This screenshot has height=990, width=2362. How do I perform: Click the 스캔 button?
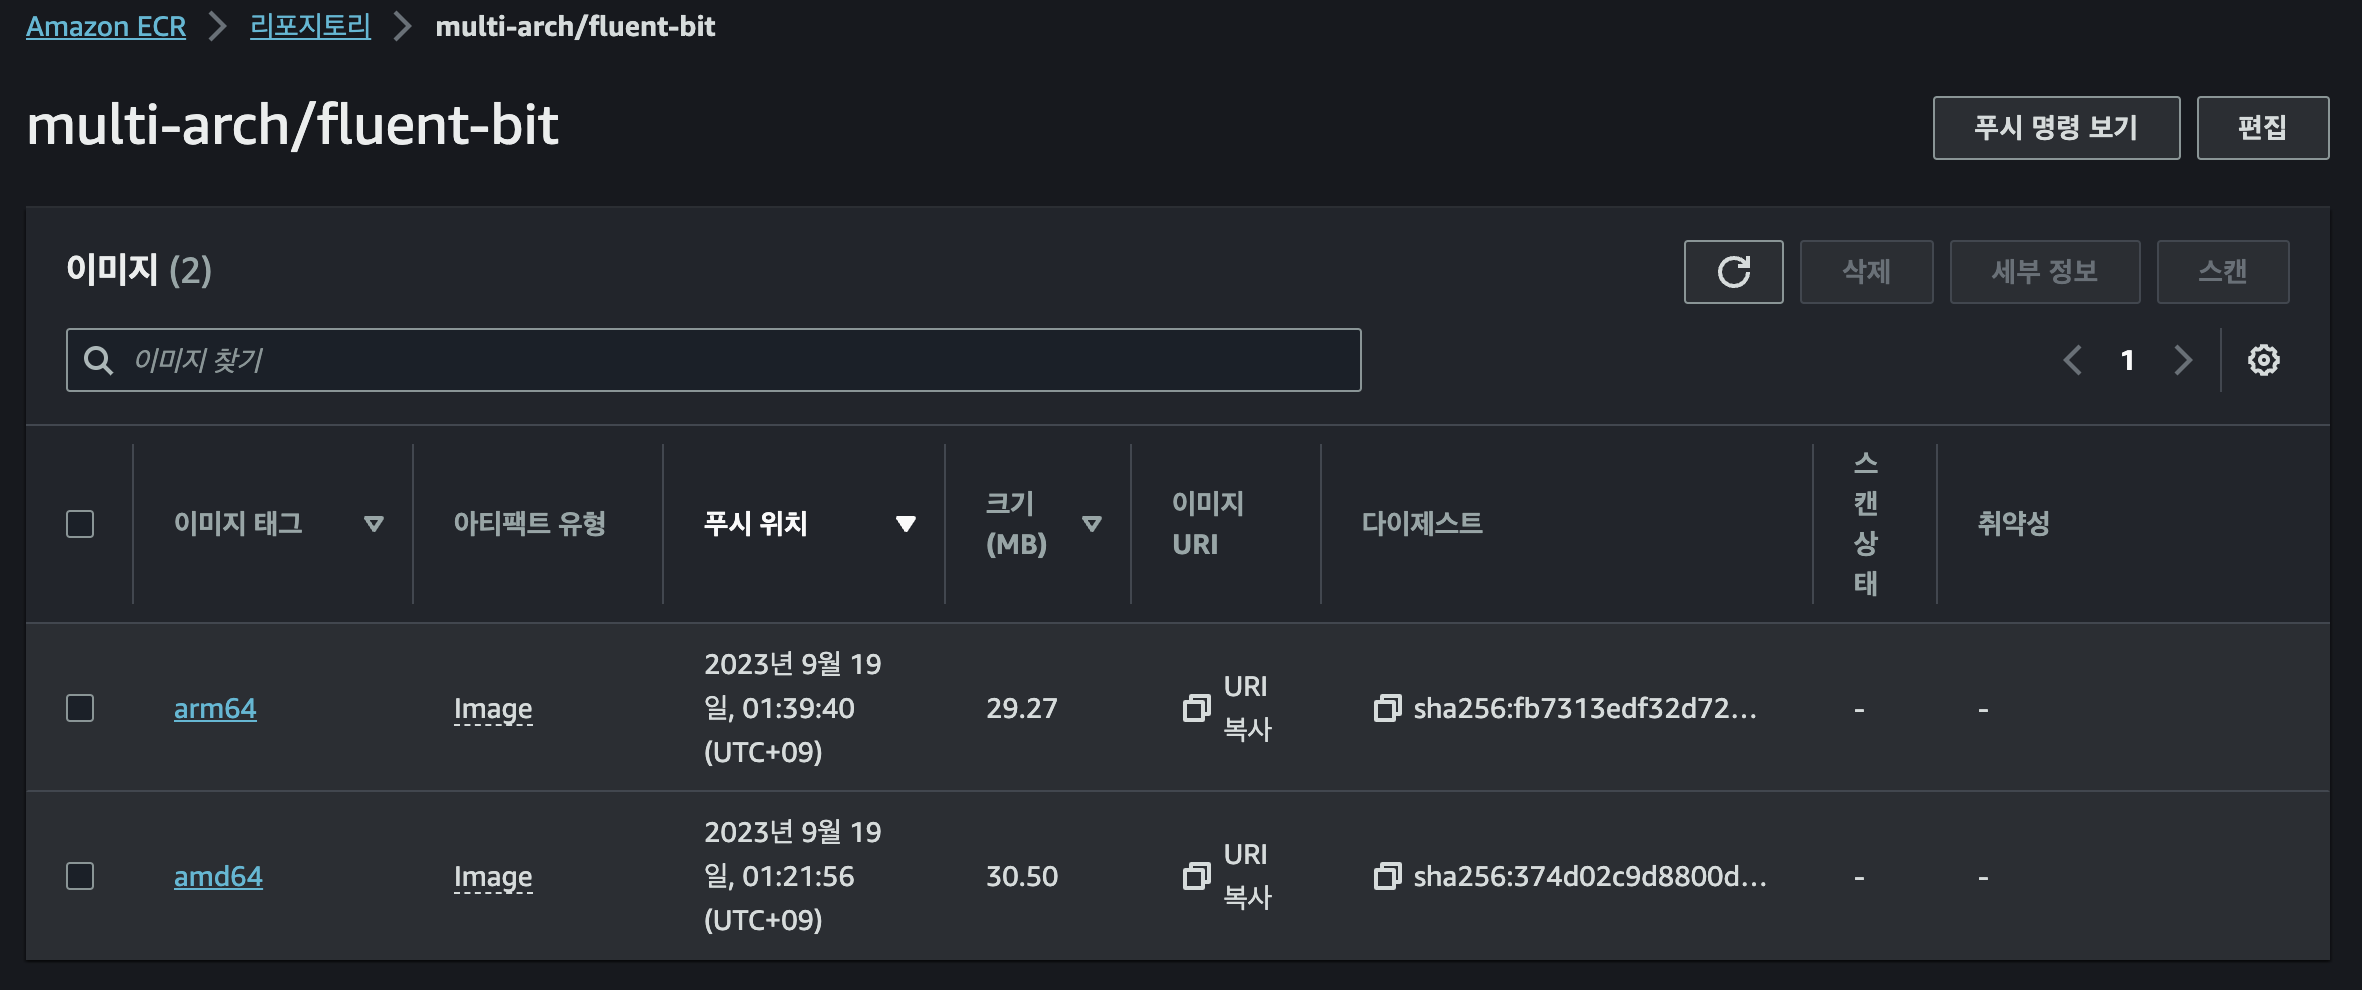pos(2223,272)
